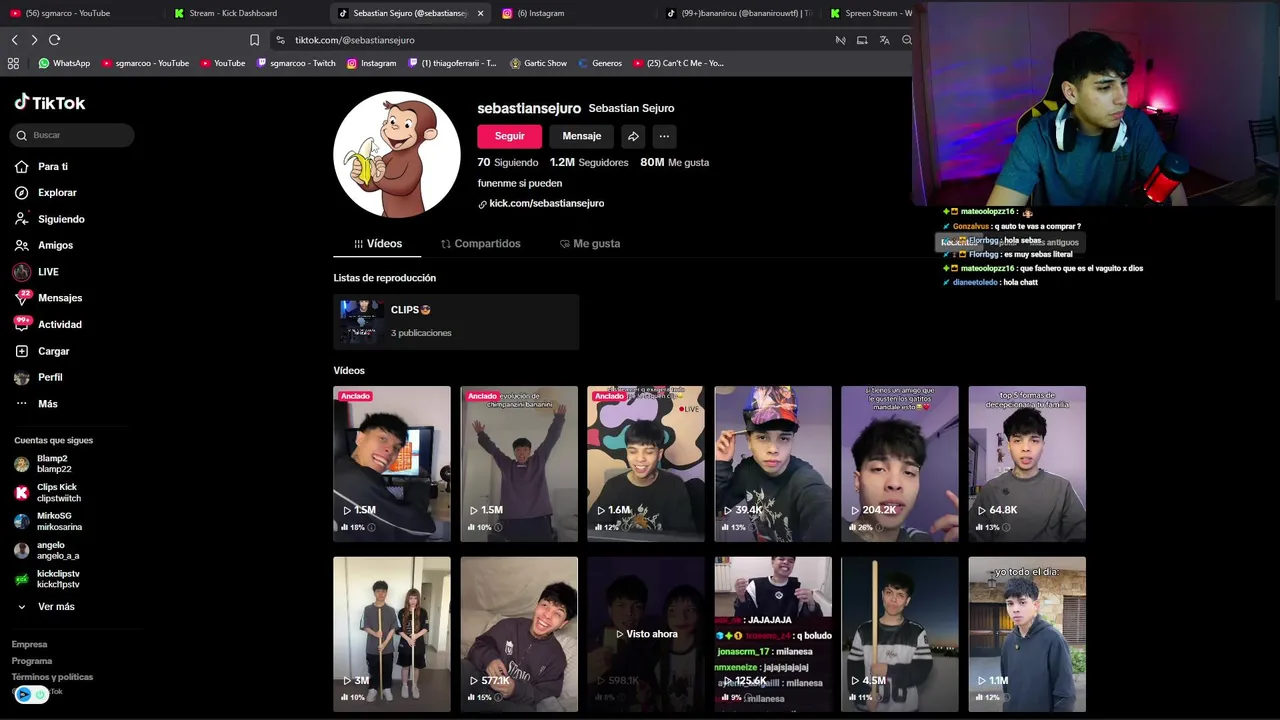
Task: Click the bookmark icon in address bar
Action: pos(254,40)
